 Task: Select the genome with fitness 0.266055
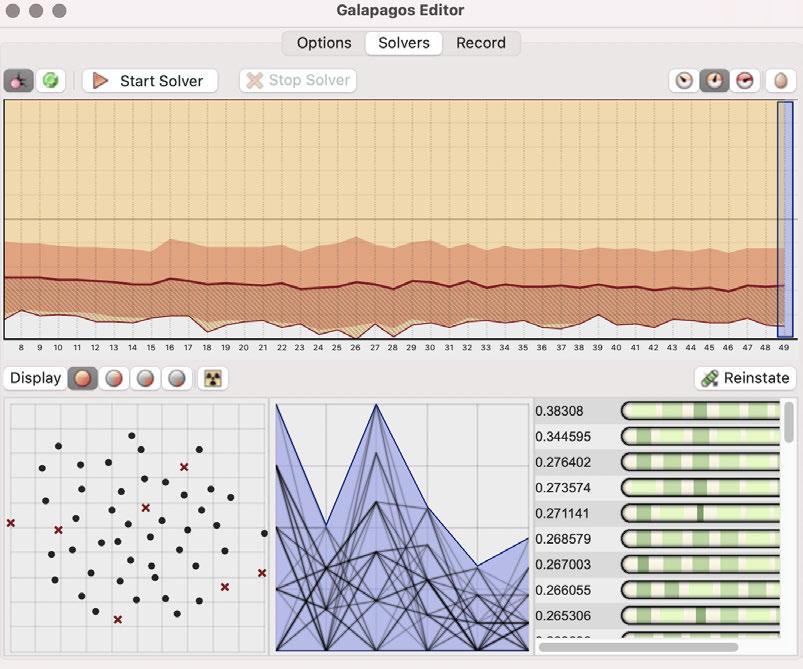(657, 590)
